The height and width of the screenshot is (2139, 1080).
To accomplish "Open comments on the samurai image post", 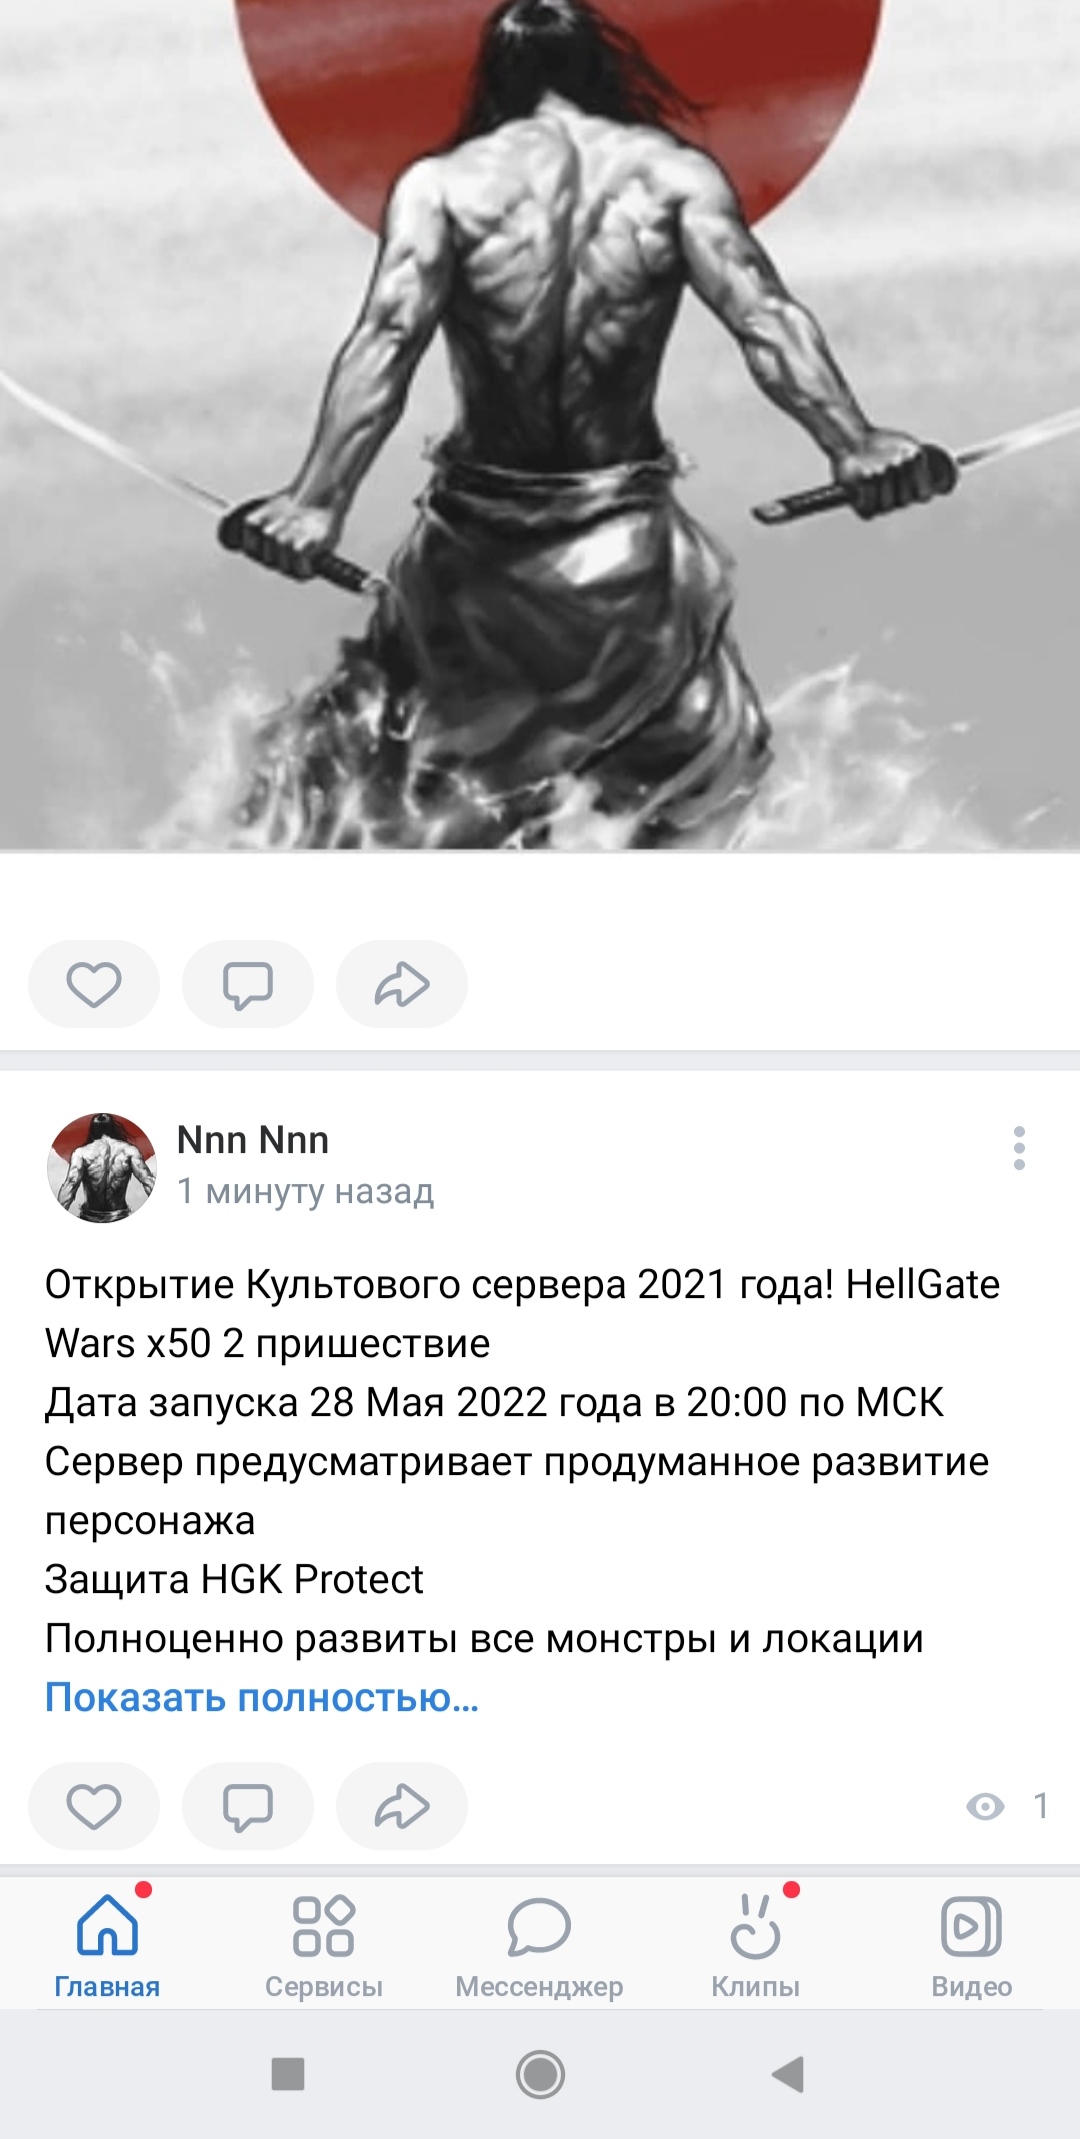I will coord(248,984).
